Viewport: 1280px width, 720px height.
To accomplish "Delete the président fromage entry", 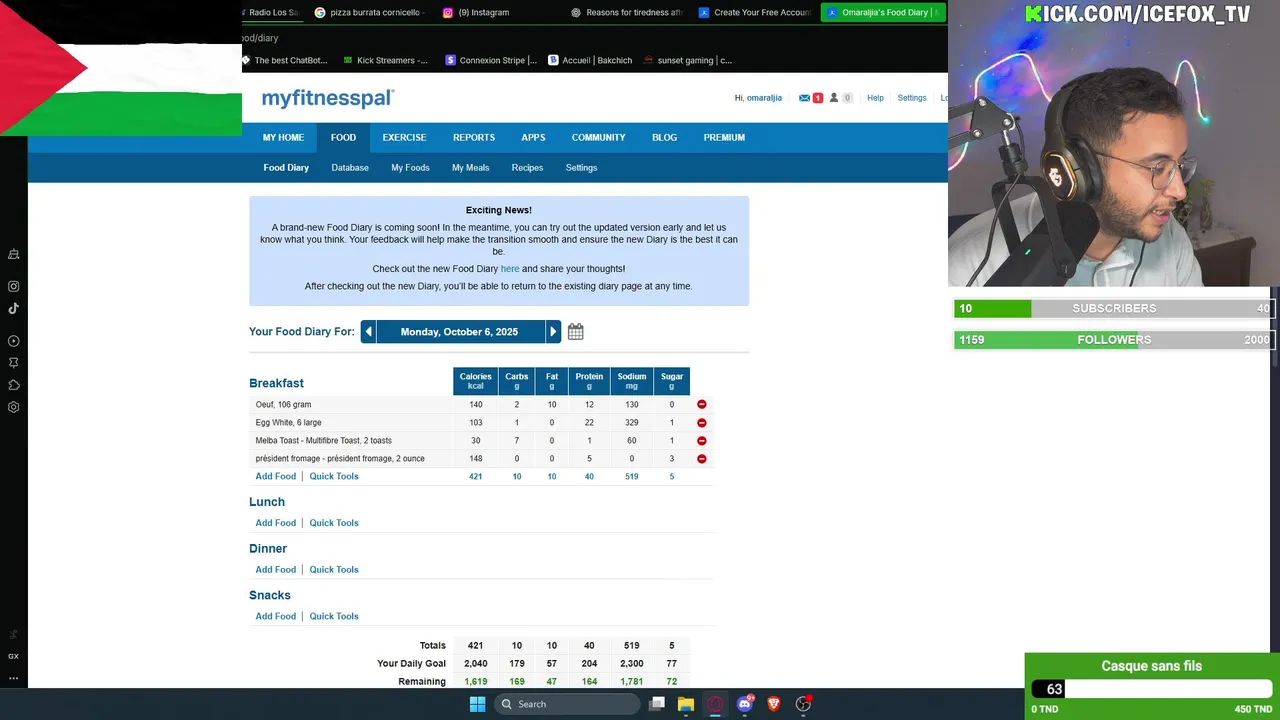I will pos(701,459).
